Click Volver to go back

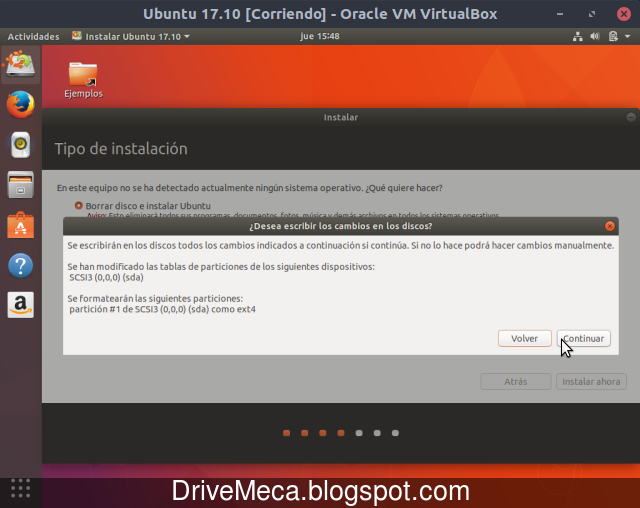(524, 338)
